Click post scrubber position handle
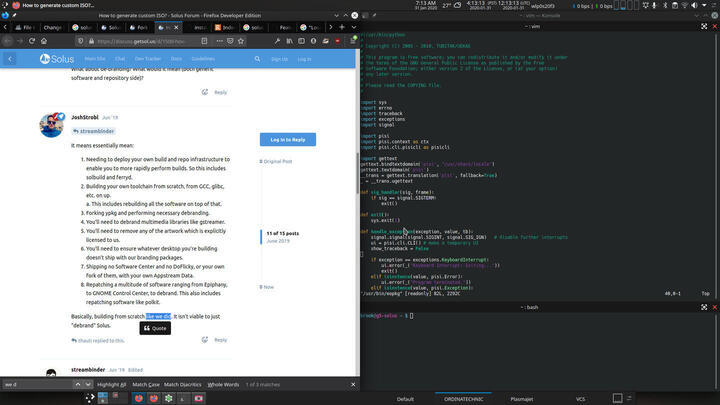 [x=261, y=237]
